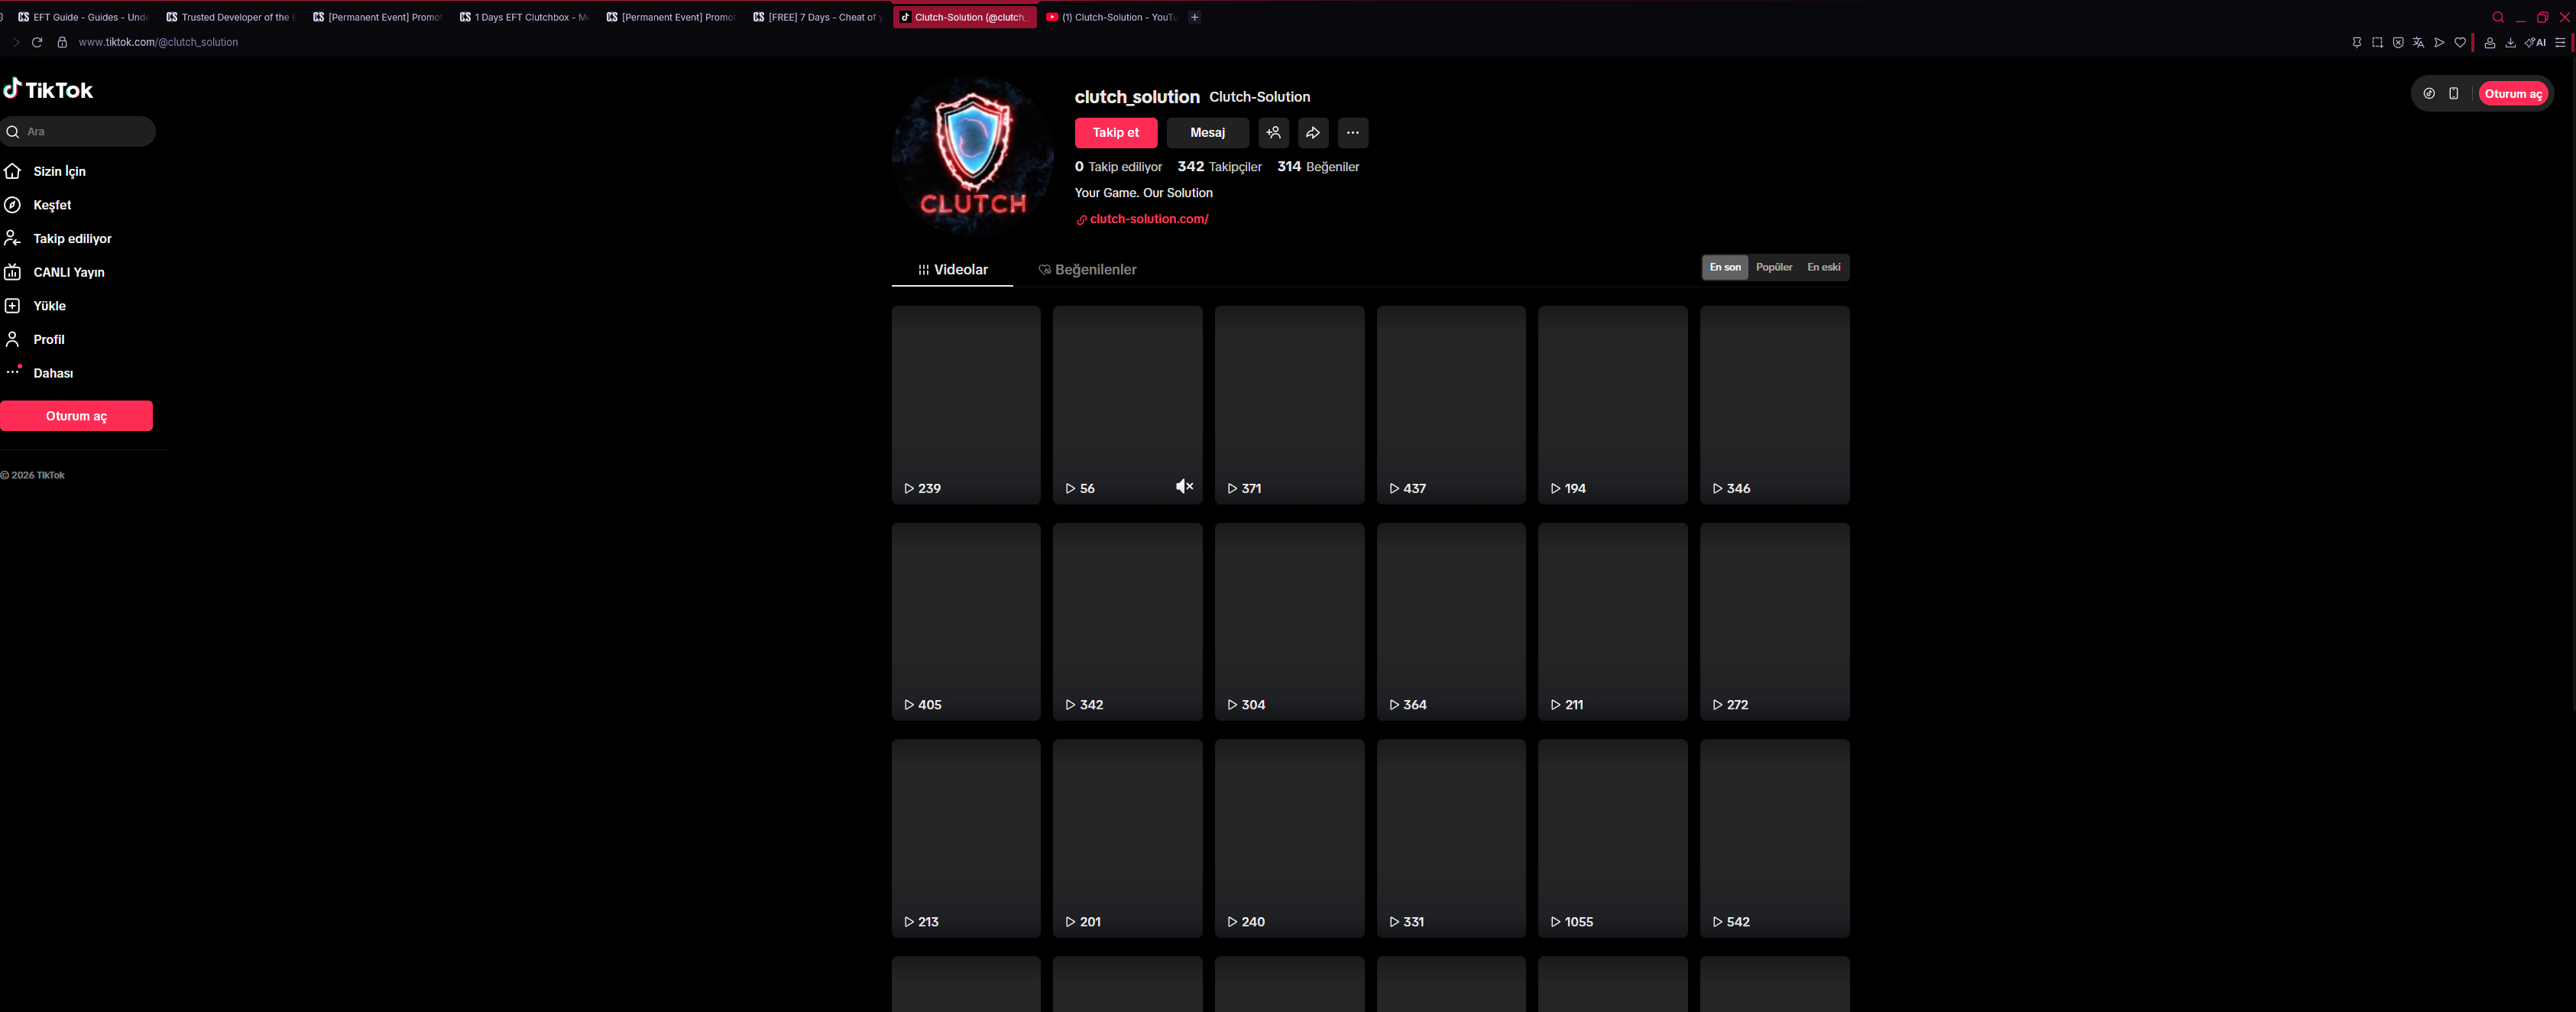
Task: Unmute the video with 56 views
Action: pyautogui.click(x=1184, y=486)
